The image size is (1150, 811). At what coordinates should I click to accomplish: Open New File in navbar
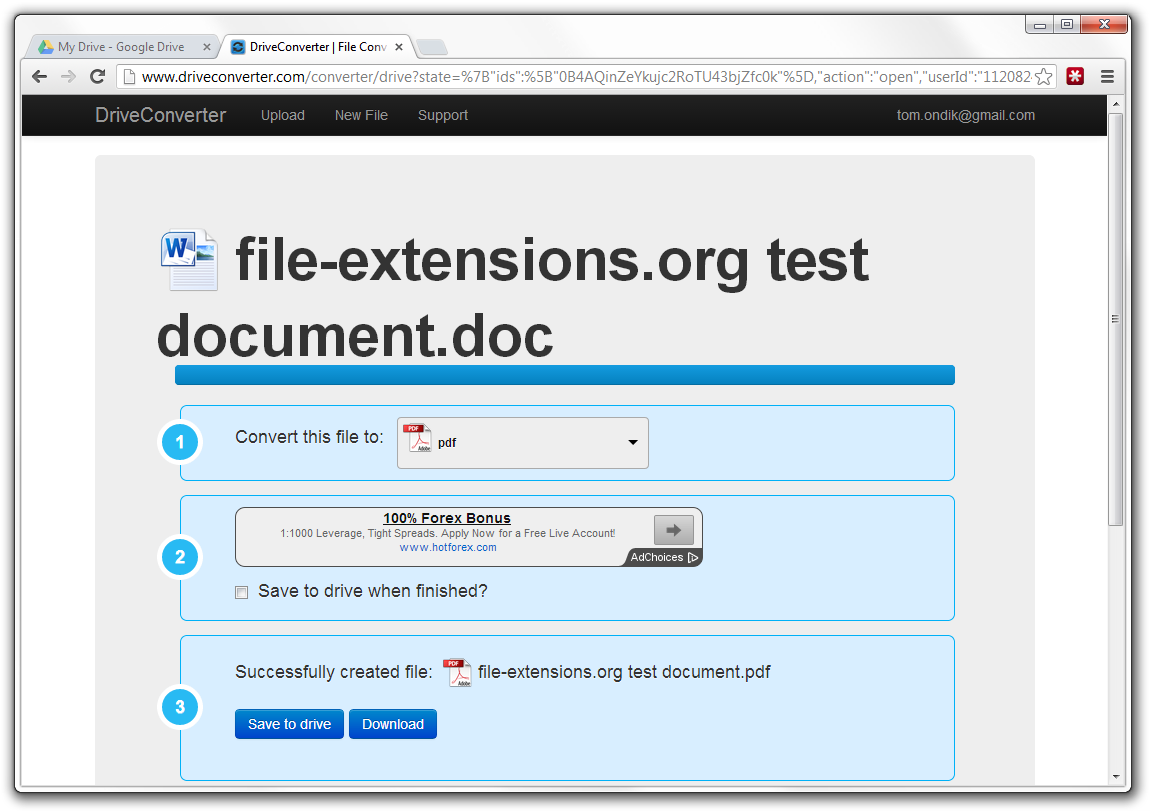[x=361, y=115]
